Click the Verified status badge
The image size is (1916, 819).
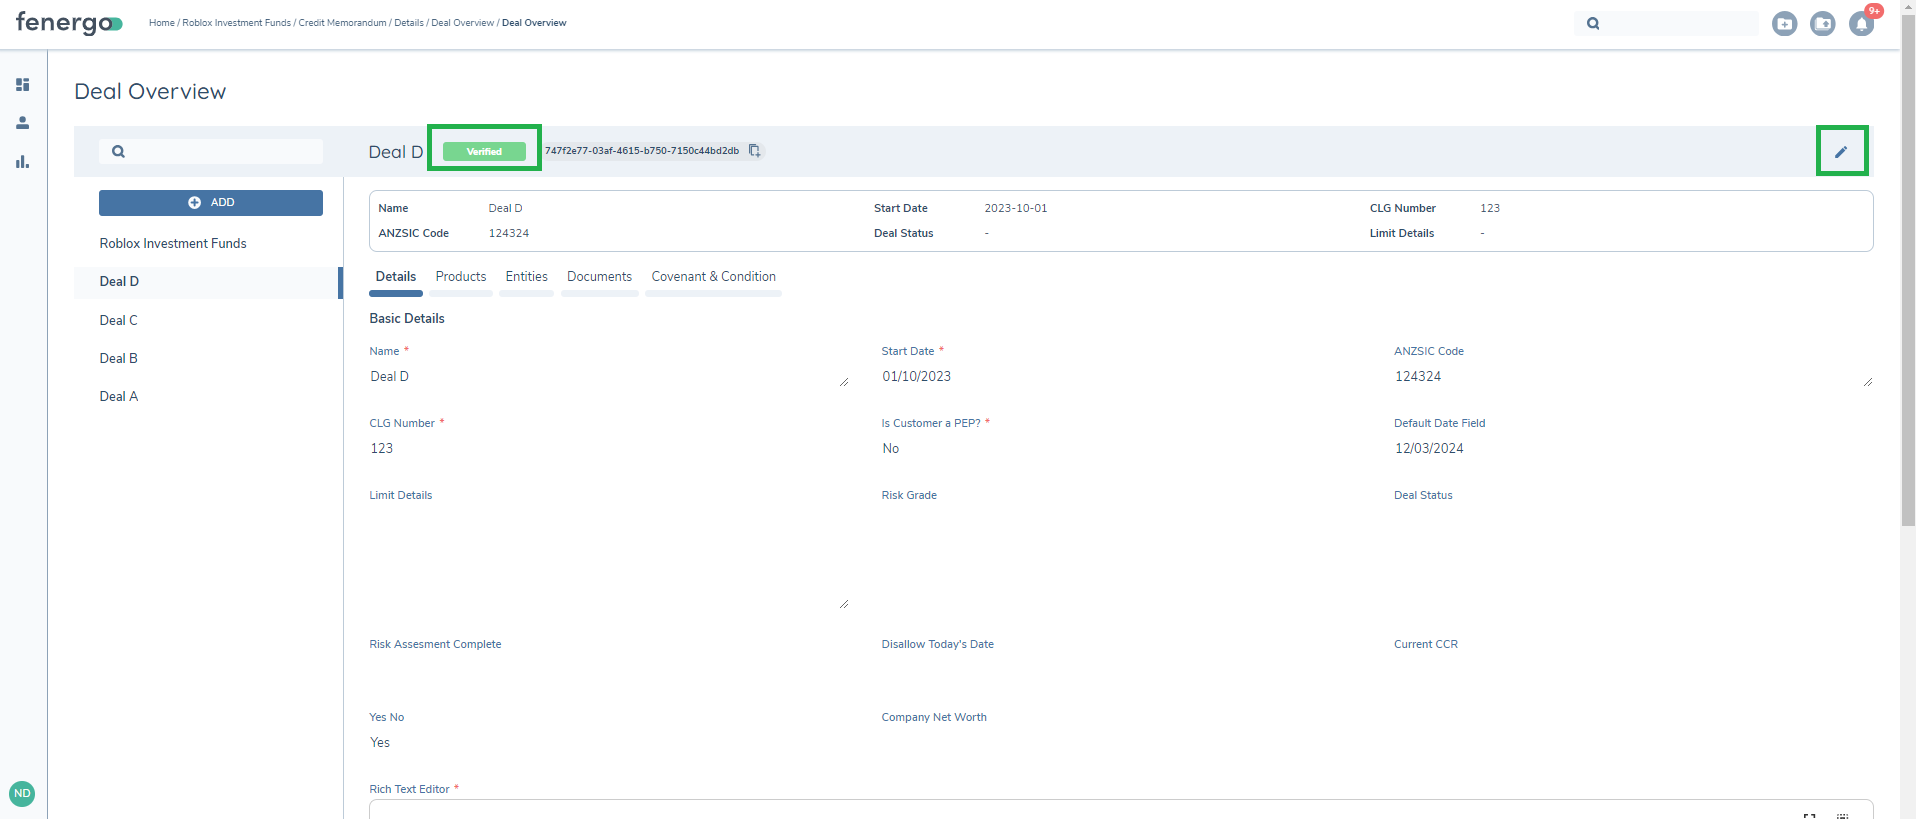tap(484, 152)
